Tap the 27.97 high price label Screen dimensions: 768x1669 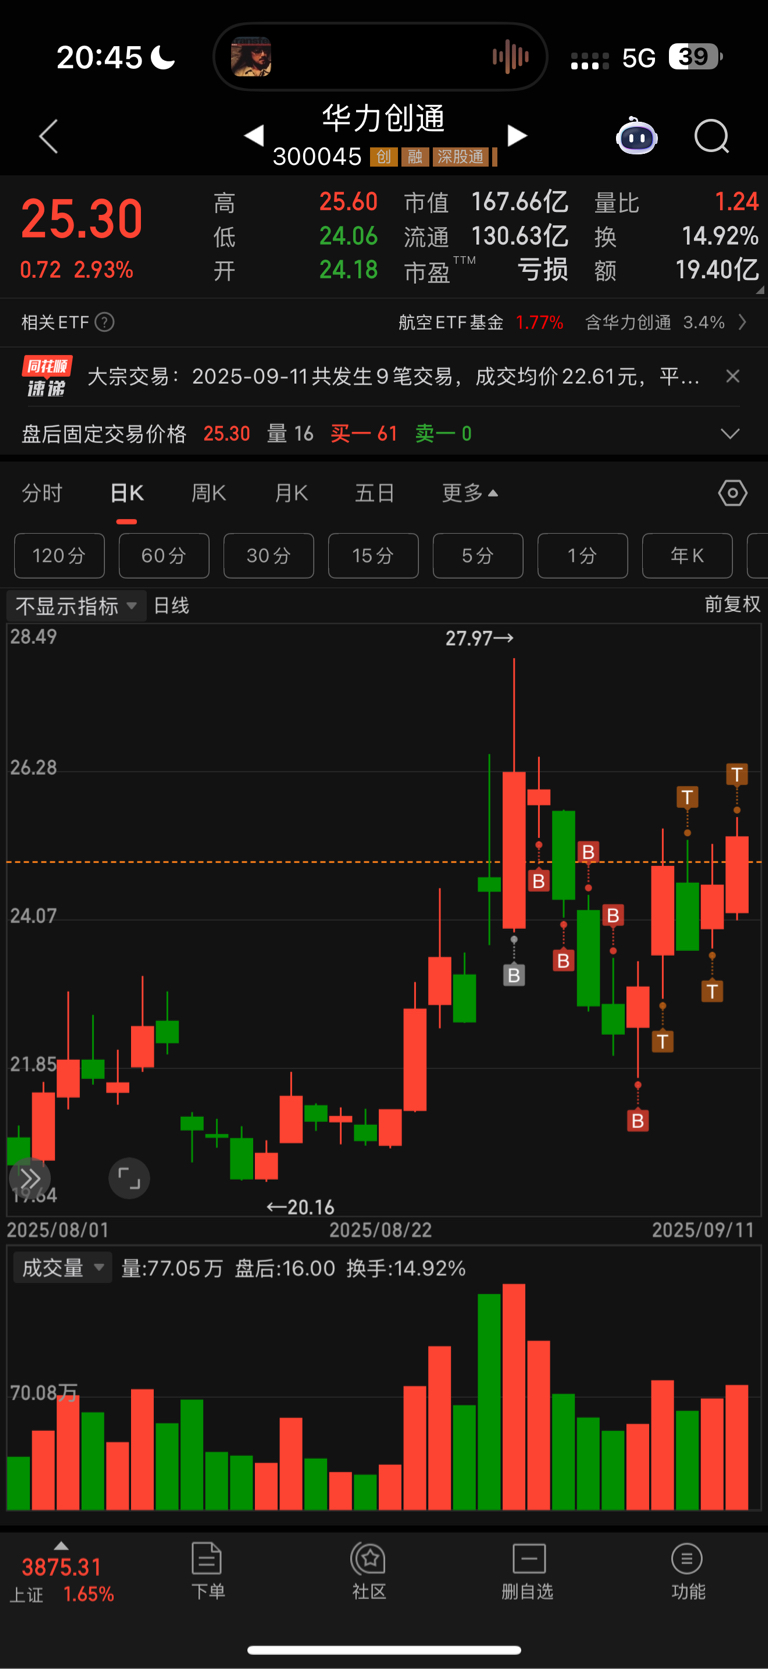tap(479, 638)
